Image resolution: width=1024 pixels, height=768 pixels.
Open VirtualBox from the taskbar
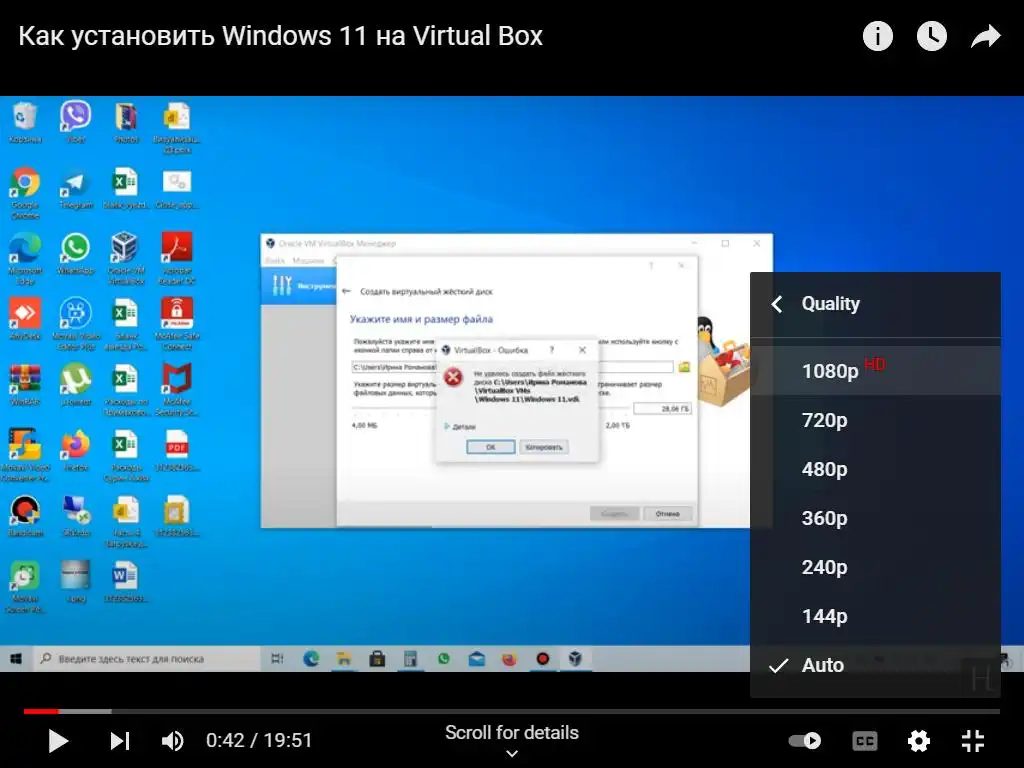(575, 659)
